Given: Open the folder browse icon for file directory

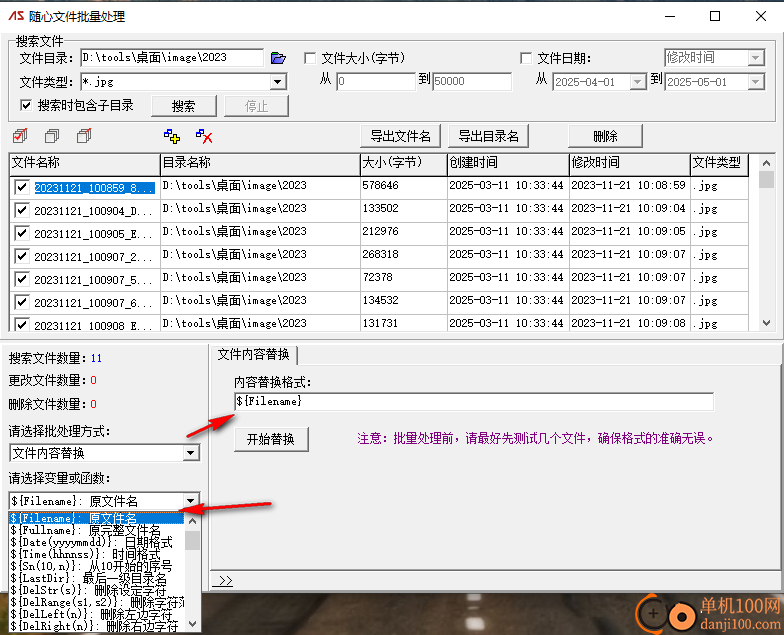Looking at the screenshot, I should pos(278,58).
